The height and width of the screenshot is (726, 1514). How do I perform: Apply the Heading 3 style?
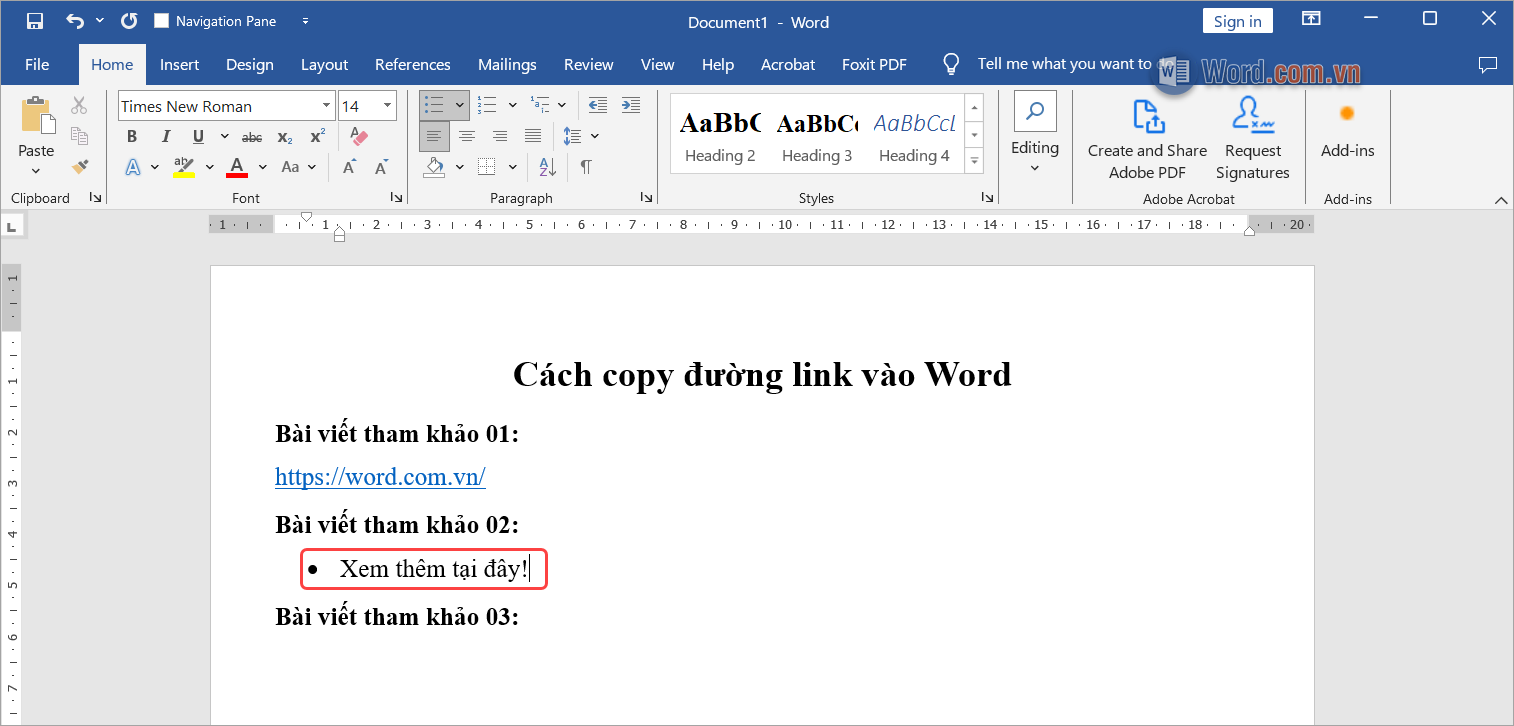(x=817, y=133)
